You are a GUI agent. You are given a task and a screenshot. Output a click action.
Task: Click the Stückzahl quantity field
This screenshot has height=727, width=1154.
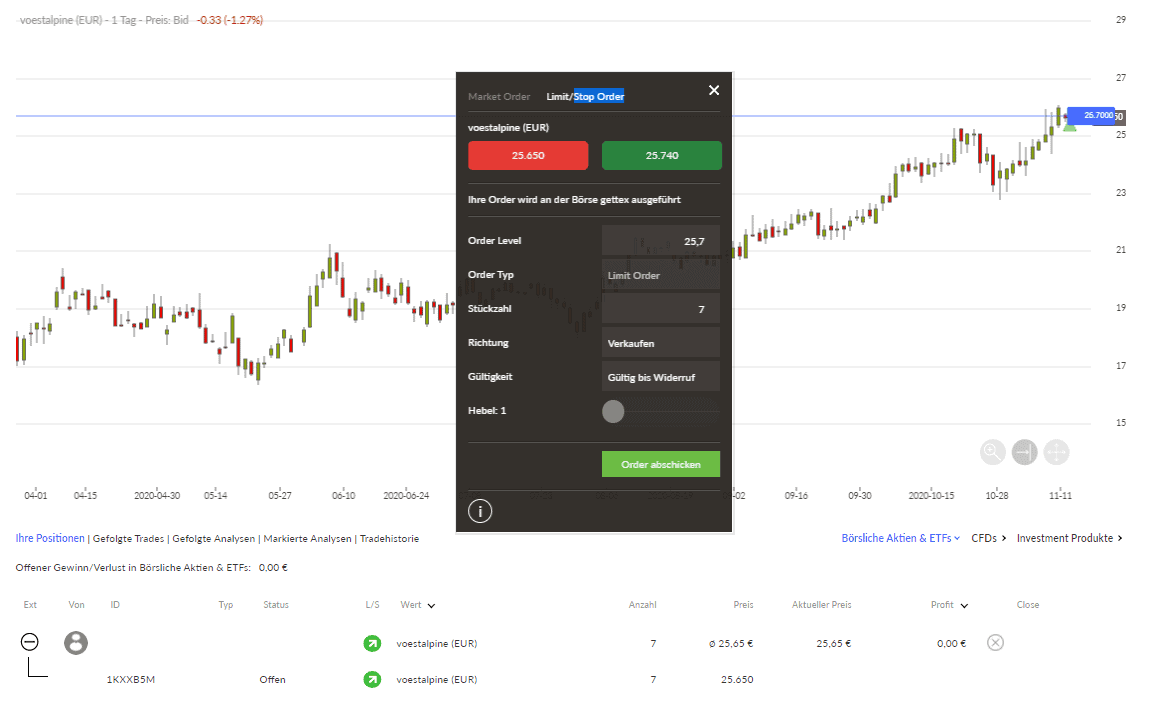pos(661,309)
